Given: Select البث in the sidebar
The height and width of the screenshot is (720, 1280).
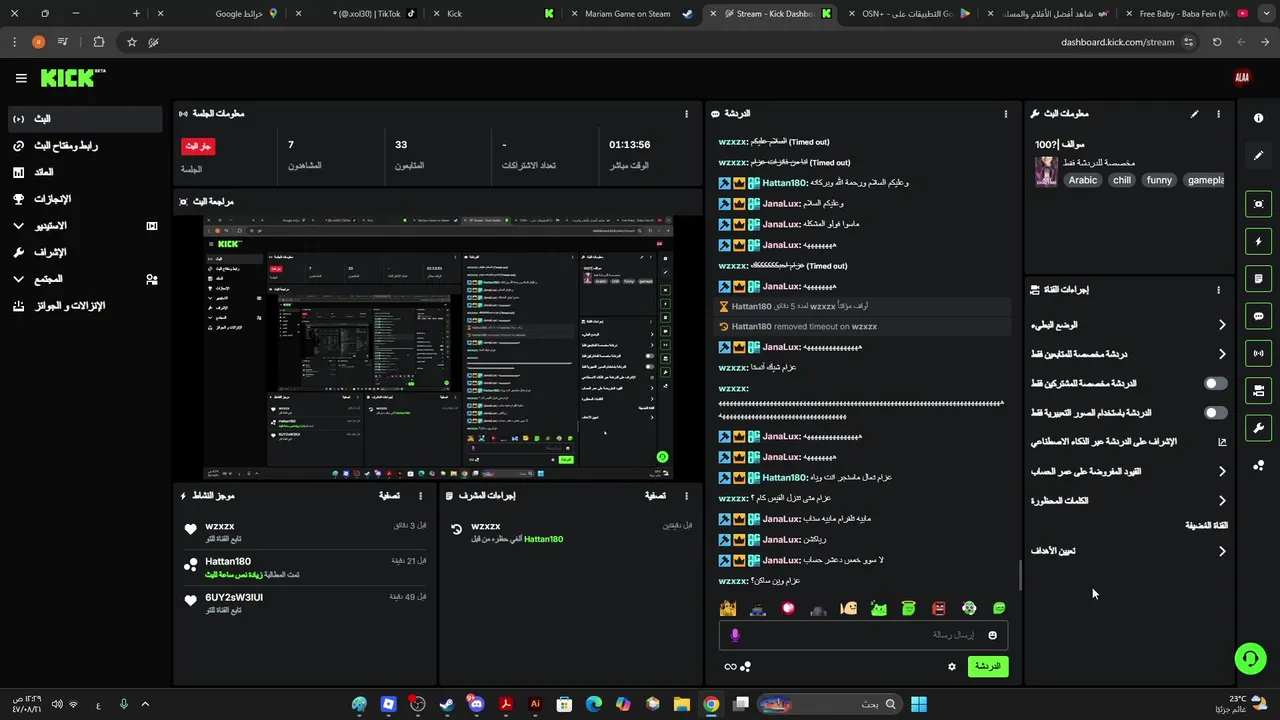Looking at the screenshot, I should point(84,119).
